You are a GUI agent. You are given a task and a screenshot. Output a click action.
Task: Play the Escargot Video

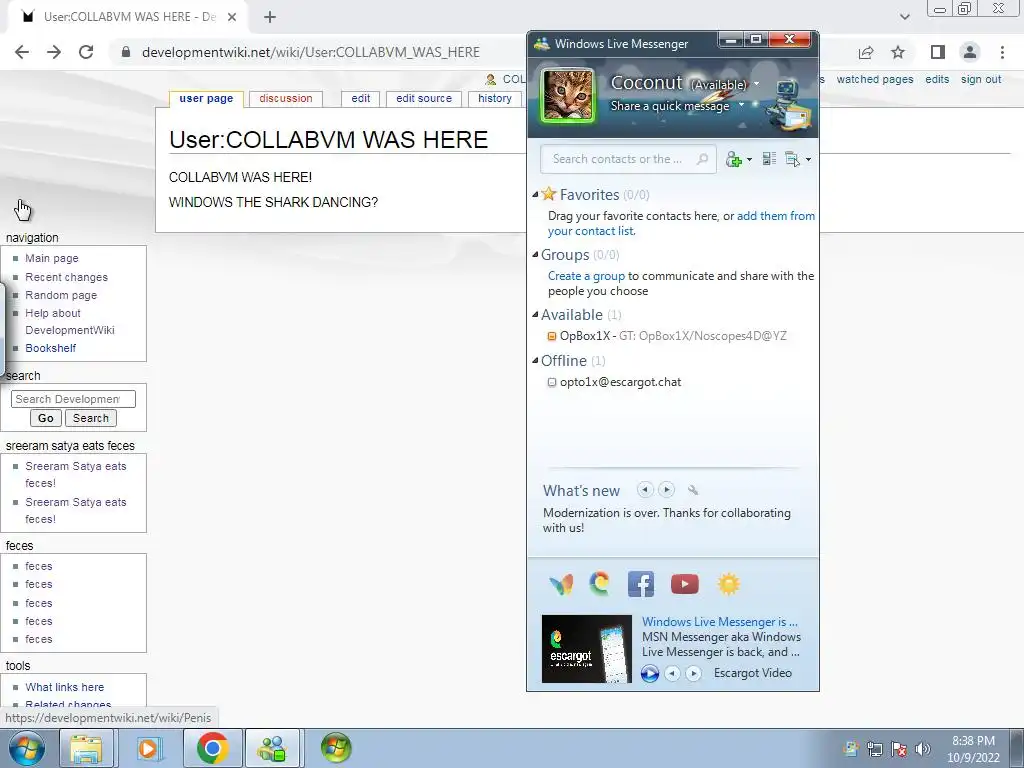649,673
